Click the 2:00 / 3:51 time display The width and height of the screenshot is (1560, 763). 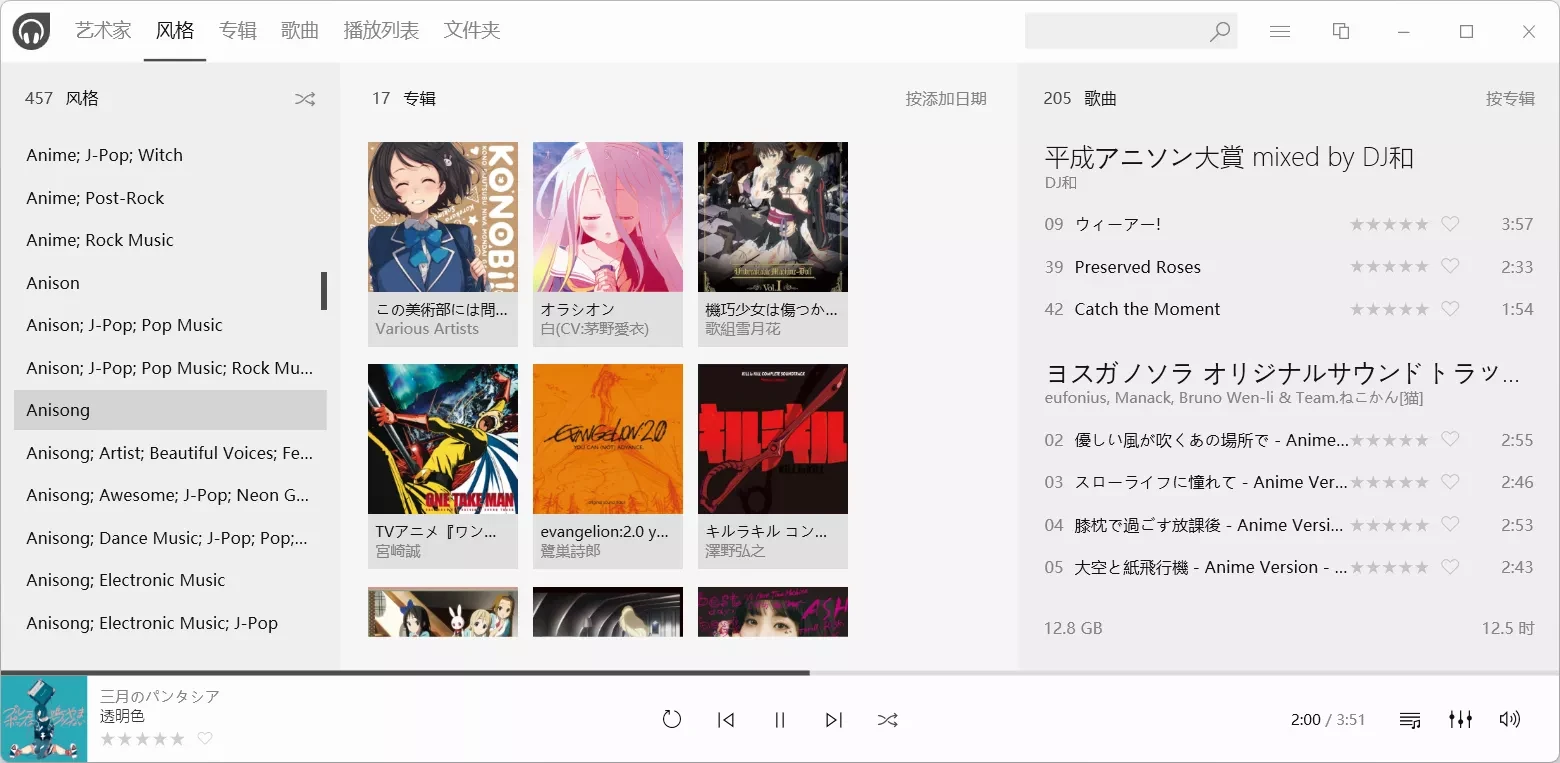[x=1328, y=720]
